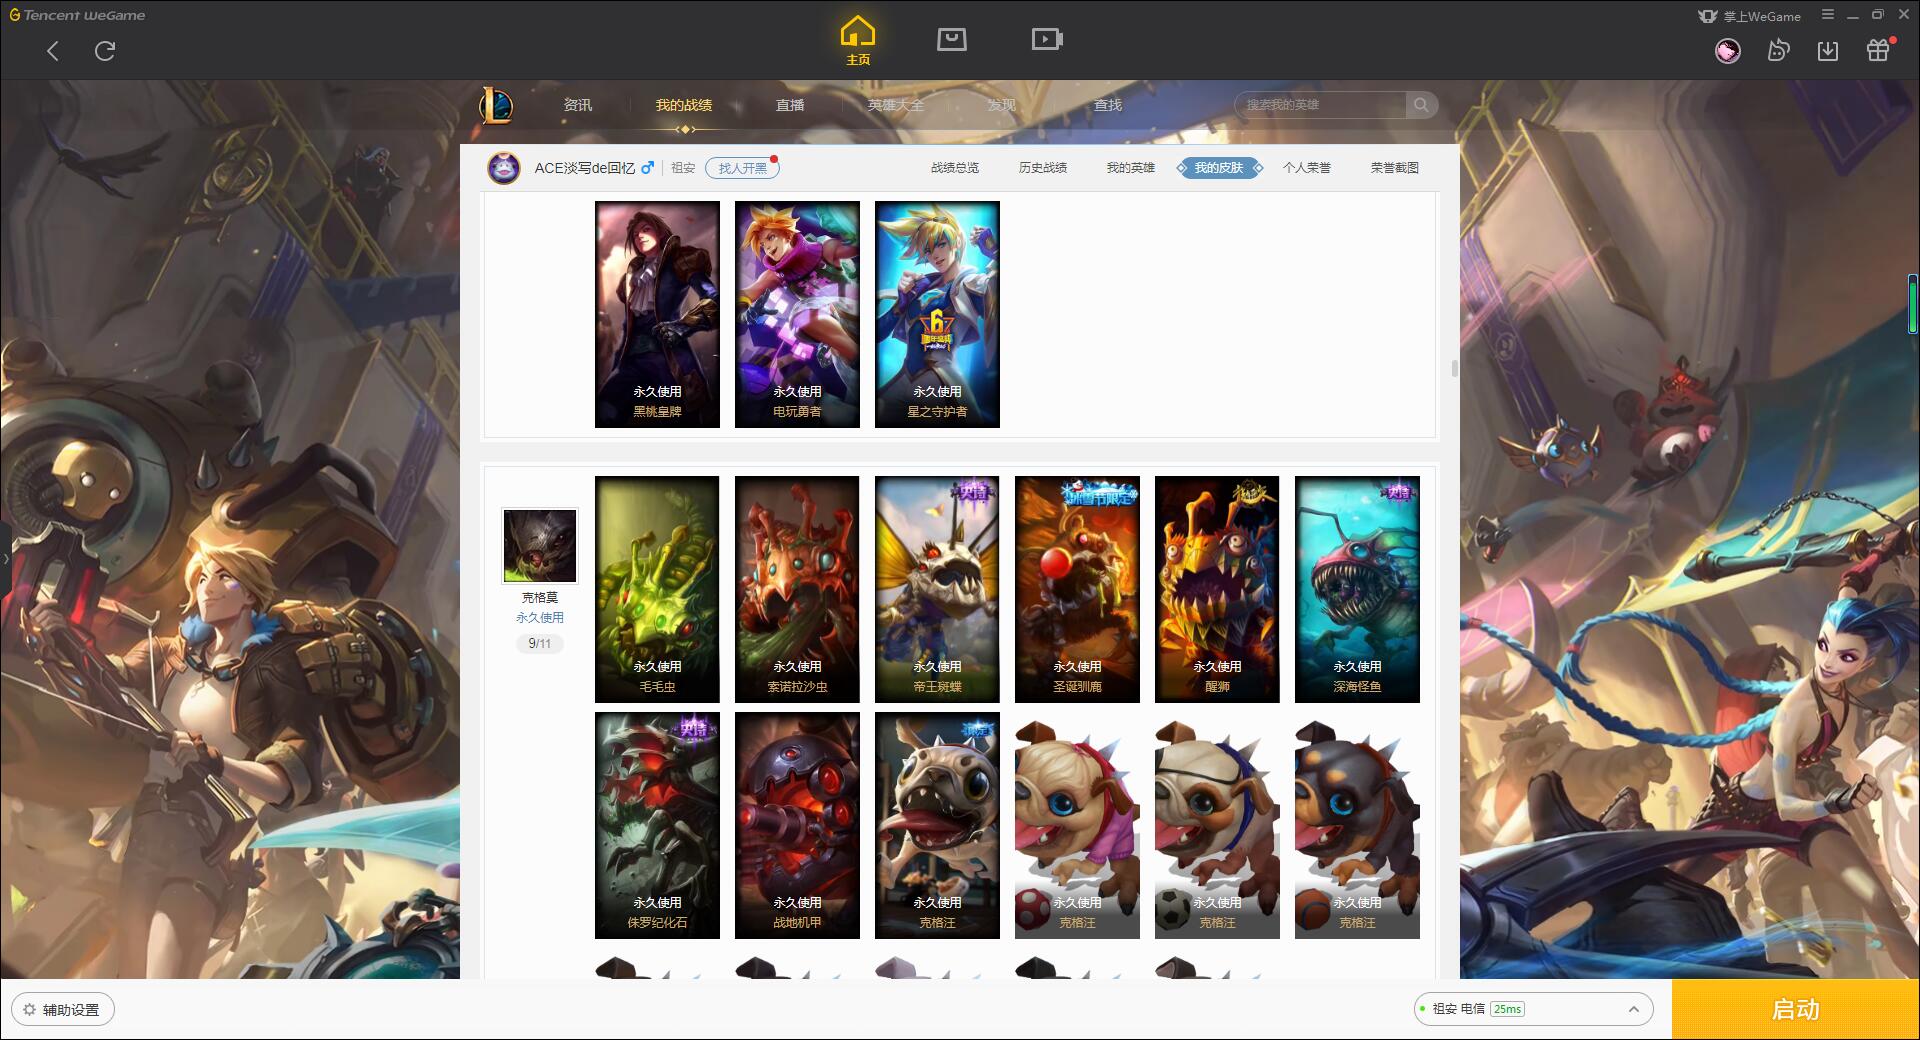Switch to the 查找 tab

1108,105
